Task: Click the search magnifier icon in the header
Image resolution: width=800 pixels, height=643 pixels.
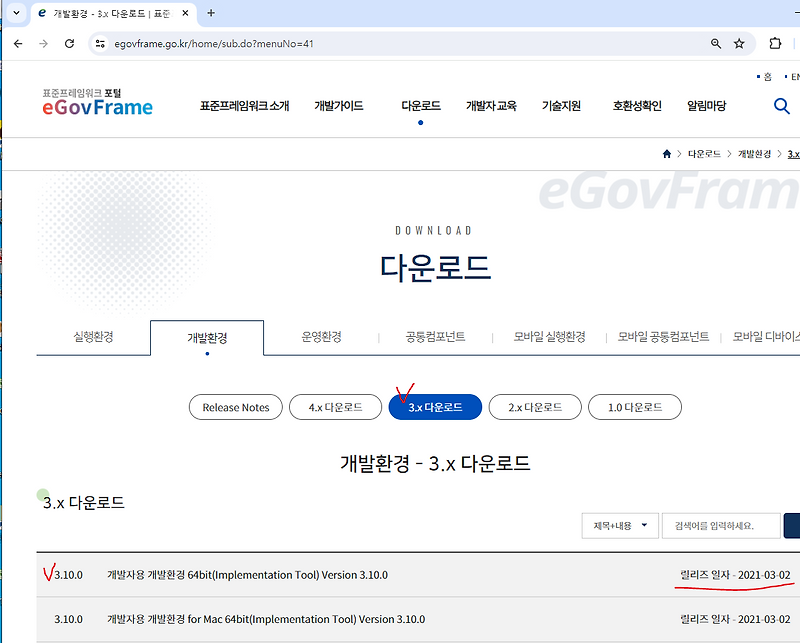Action: (781, 105)
